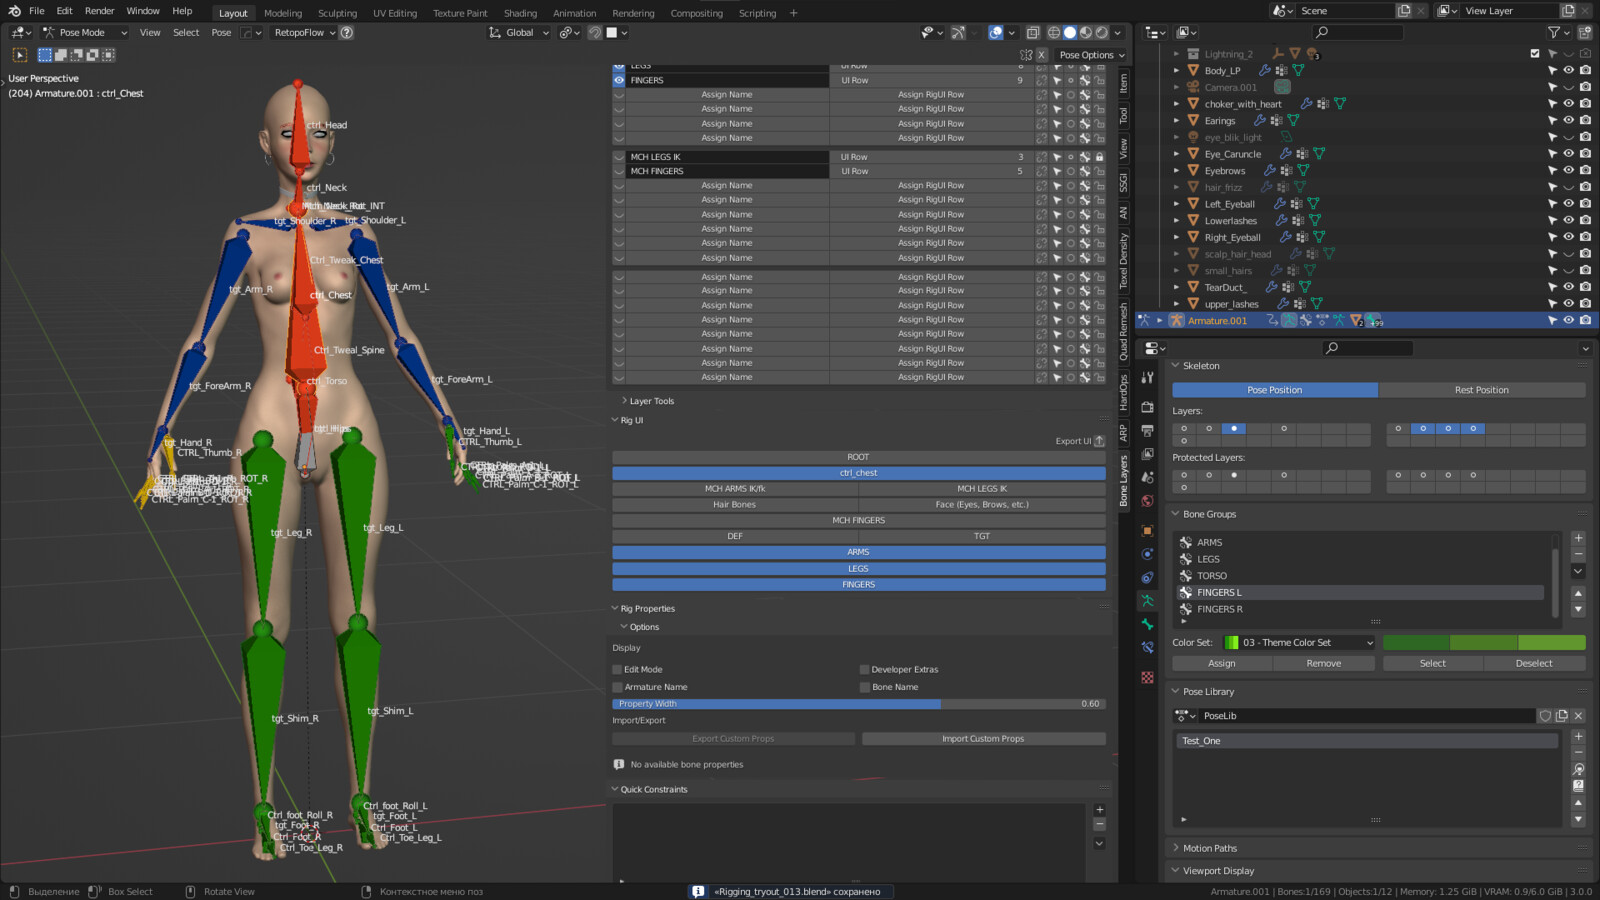This screenshot has width=1600, height=900.
Task: Click the modifier wrench icon on Eyebrows
Action: 1270,170
